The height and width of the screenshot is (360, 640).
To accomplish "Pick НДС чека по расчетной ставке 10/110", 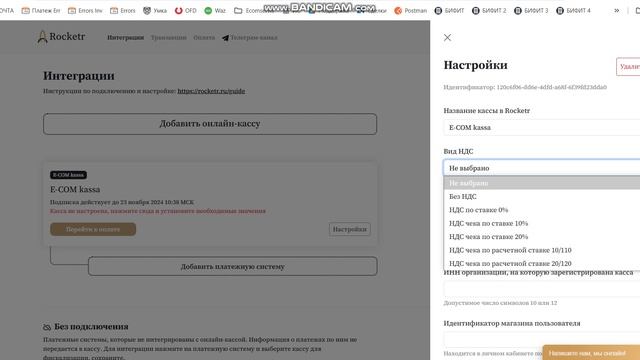I will (542, 250).
